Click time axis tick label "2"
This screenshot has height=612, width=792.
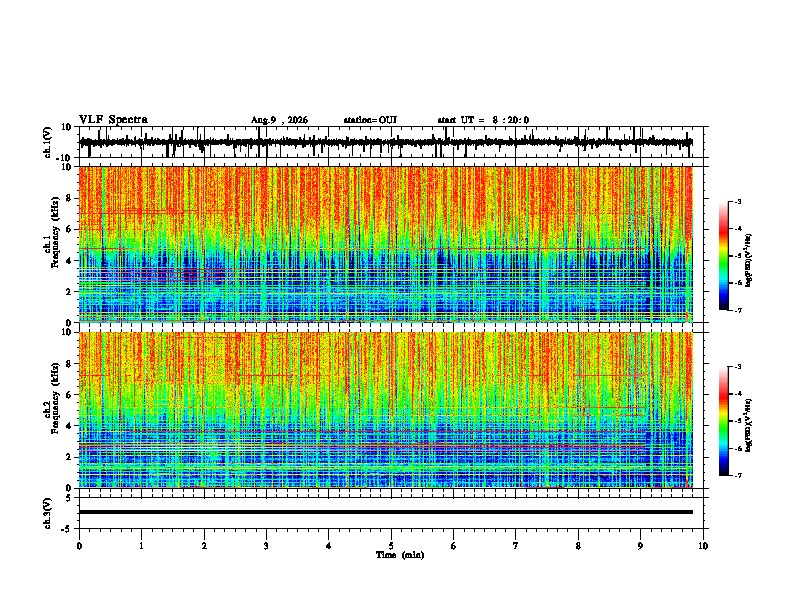pos(204,546)
